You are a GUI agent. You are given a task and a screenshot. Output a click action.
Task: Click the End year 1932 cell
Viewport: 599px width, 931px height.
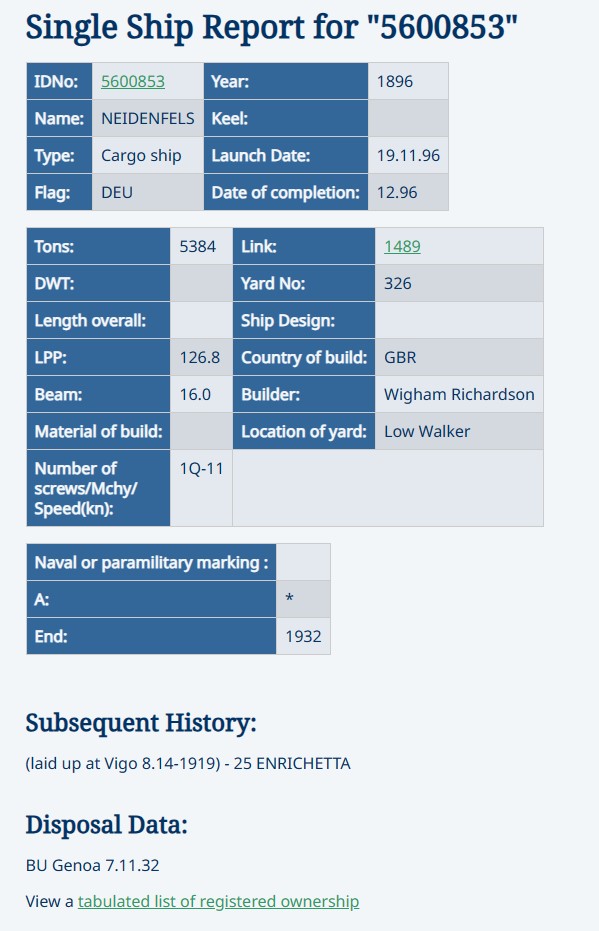tap(303, 636)
